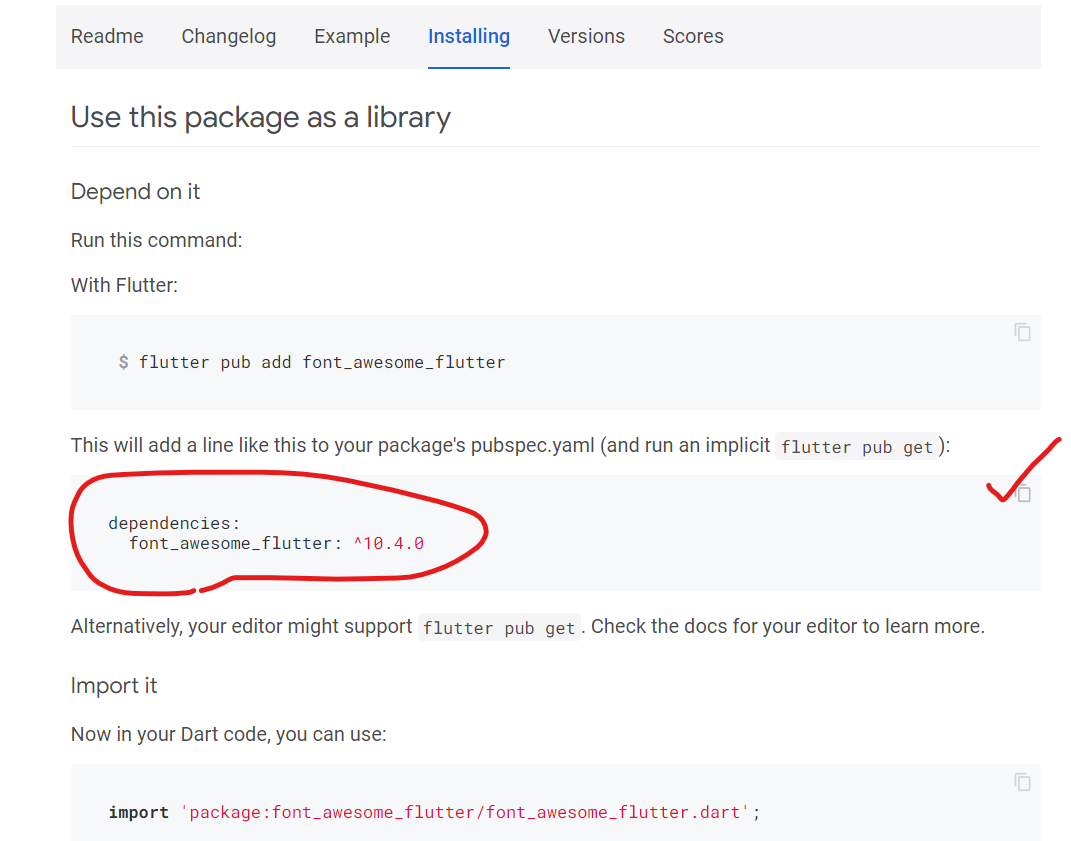
Task: Click 'Now in your Dart code, you can use:' text
Action: (x=229, y=734)
